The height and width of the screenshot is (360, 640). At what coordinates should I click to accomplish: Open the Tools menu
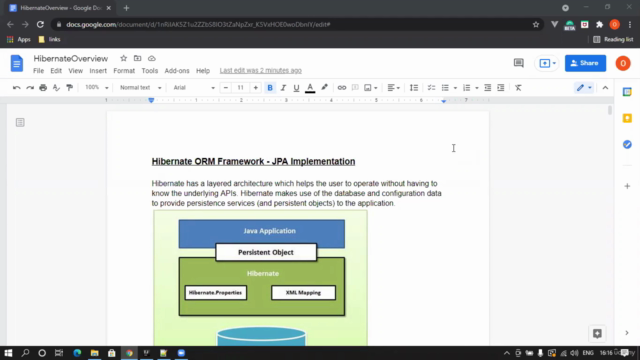pyautogui.click(x=150, y=71)
